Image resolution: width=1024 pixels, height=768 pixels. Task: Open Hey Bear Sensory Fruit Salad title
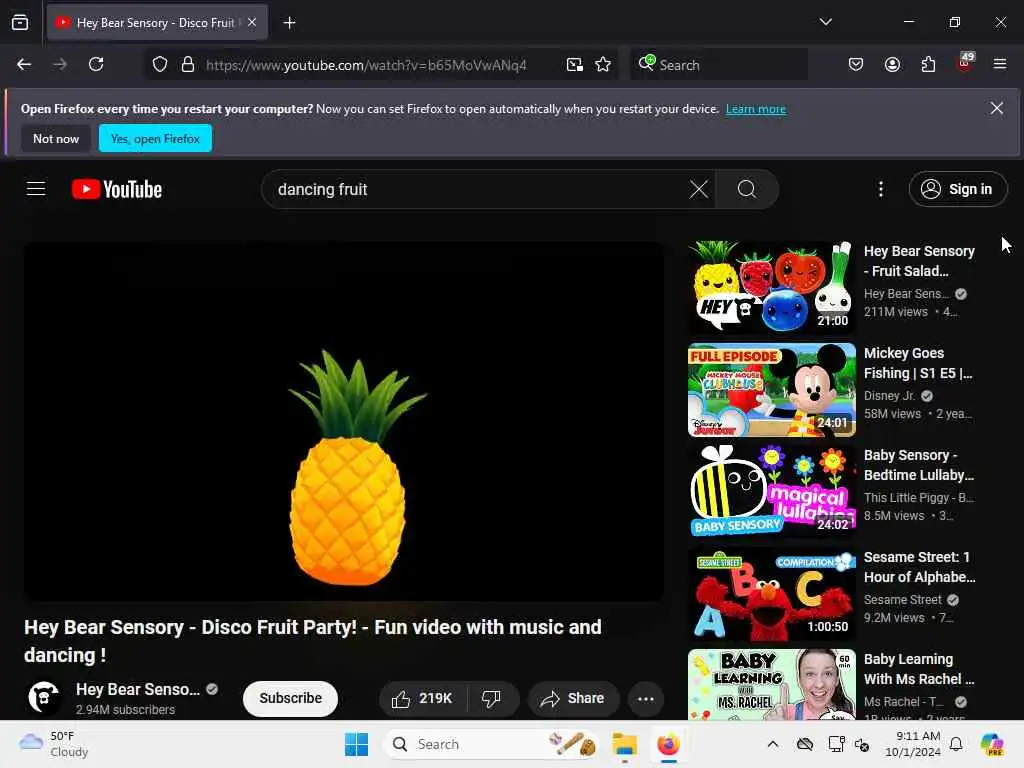click(920, 261)
